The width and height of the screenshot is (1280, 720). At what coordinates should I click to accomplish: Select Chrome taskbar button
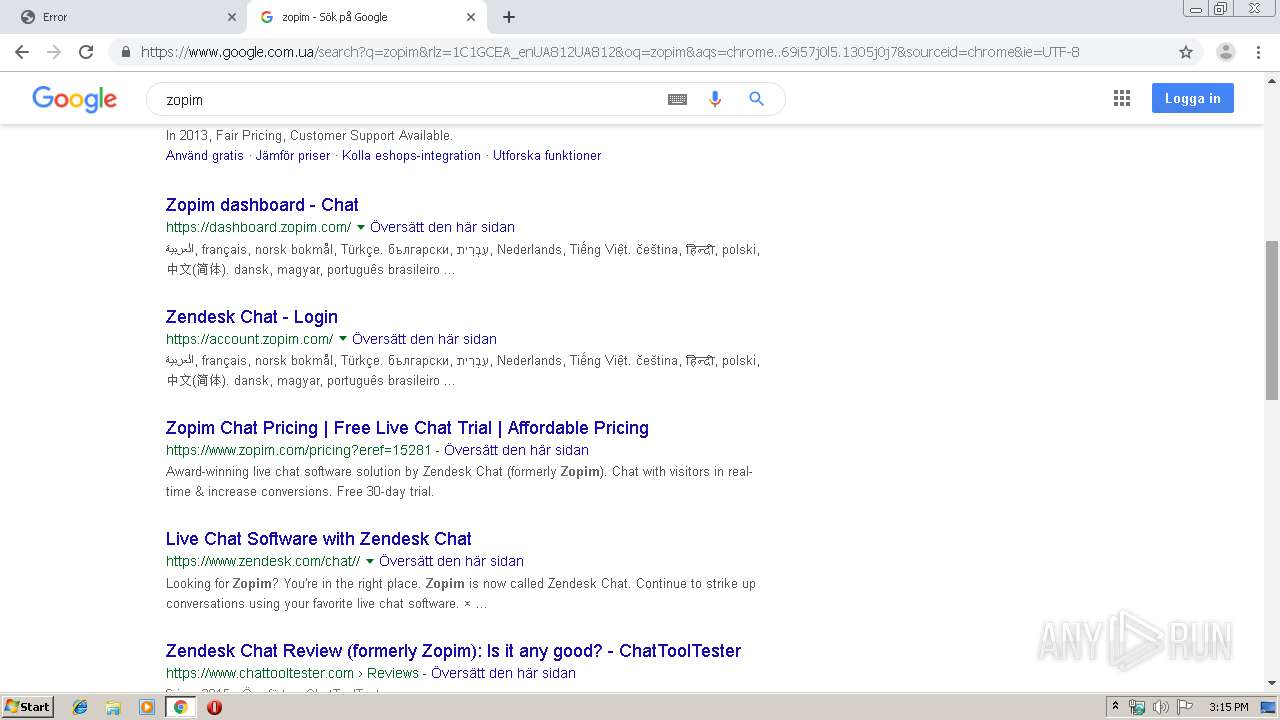[181, 707]
